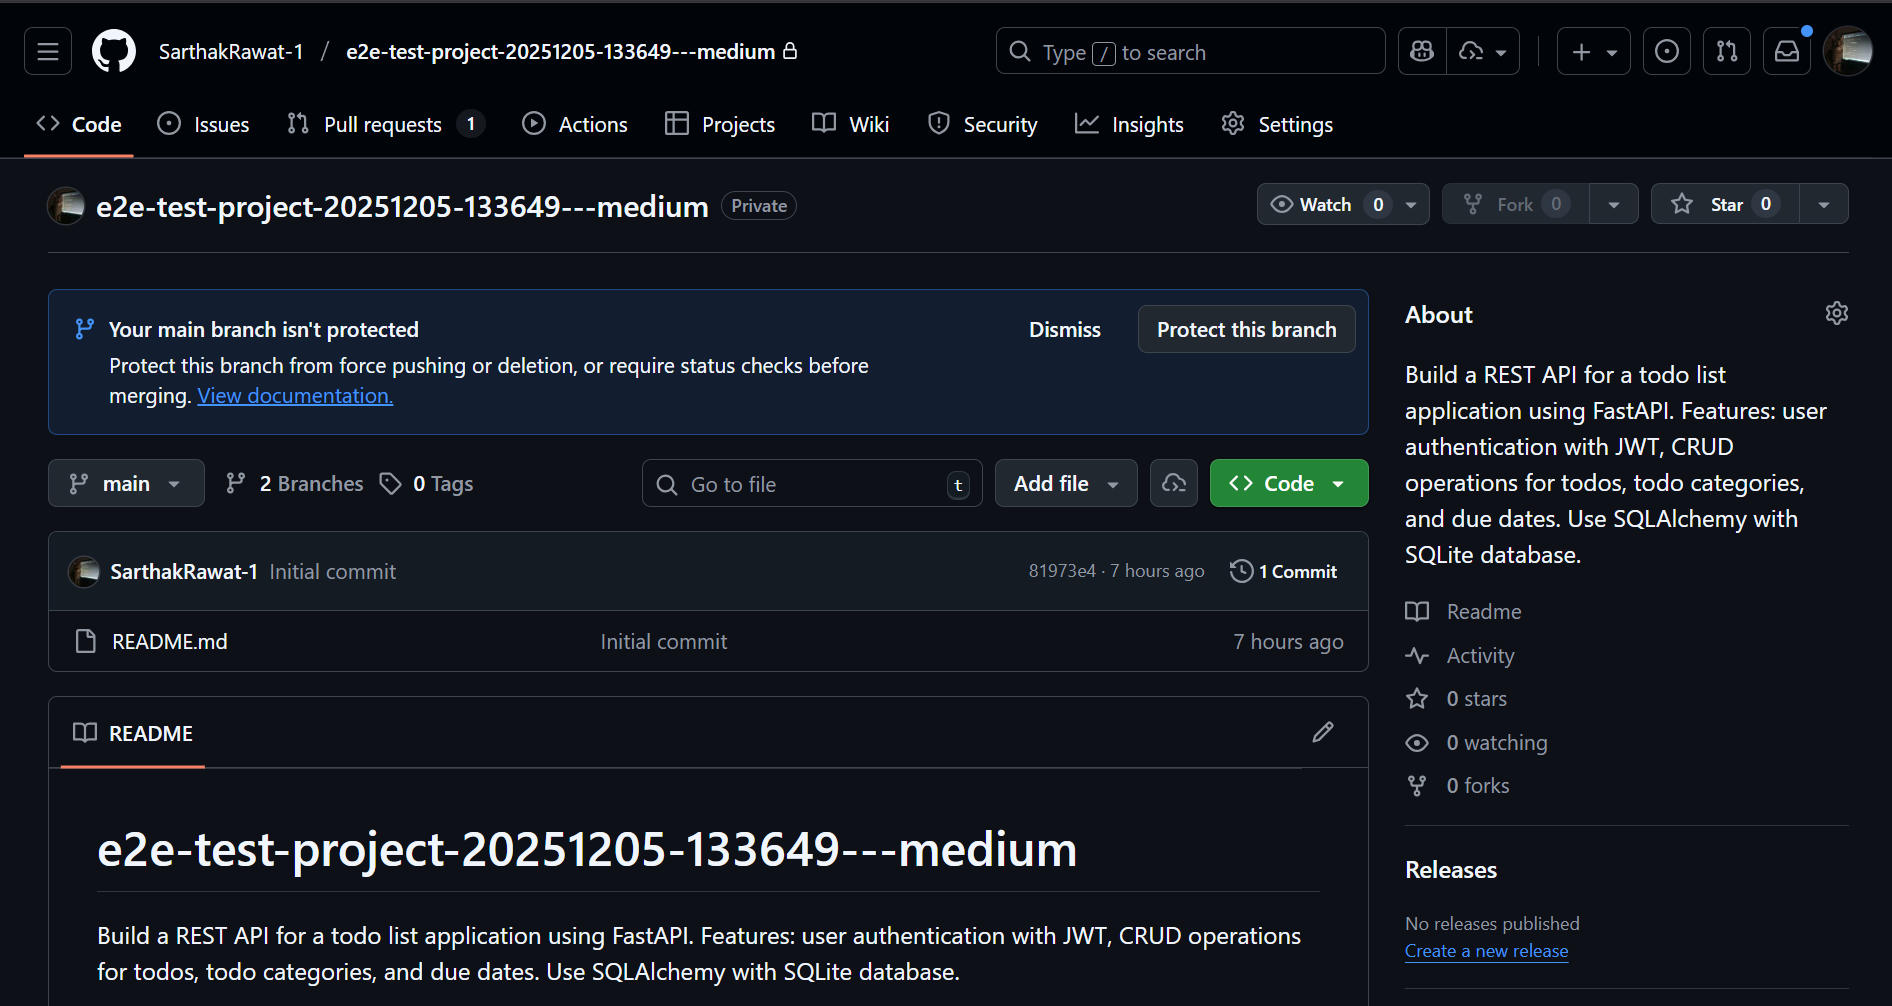Switch to the Issues tab
This screenshot has height=1006, width=1892.
pos(203,124)
